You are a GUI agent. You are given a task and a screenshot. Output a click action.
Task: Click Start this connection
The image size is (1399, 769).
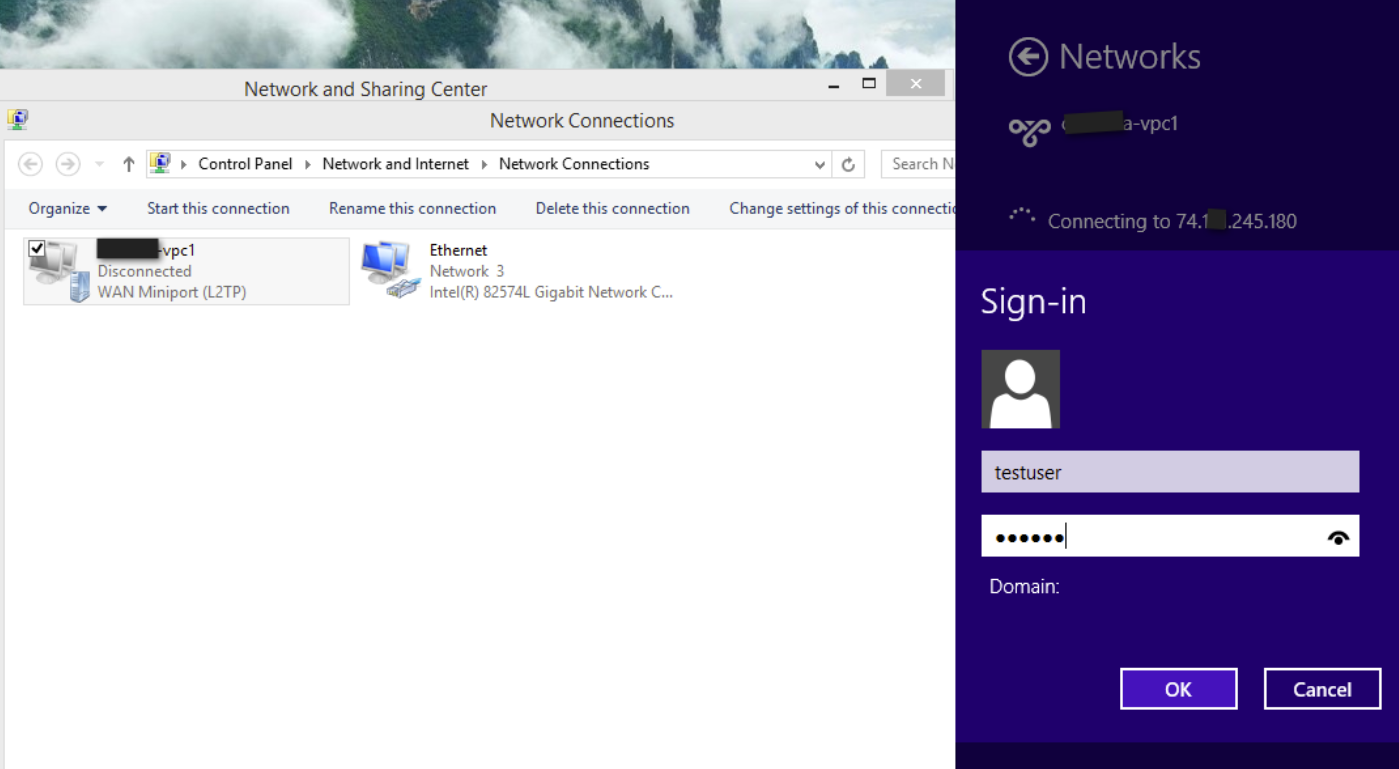pyautogui.click(x=217, y=208)
